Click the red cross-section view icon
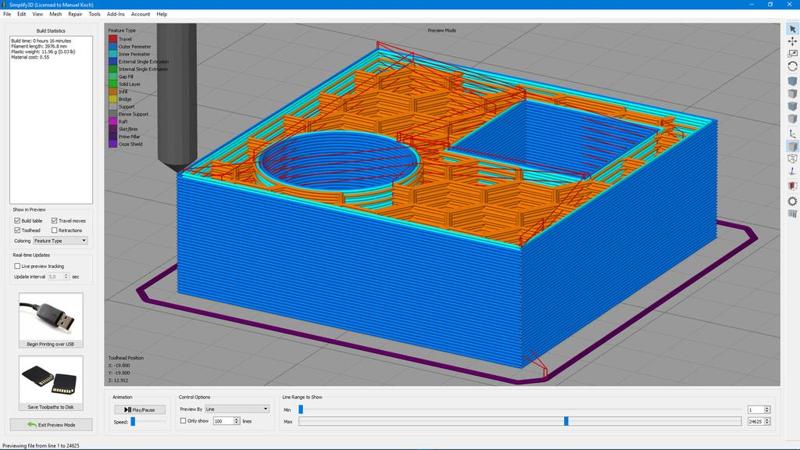 point(792,186)
